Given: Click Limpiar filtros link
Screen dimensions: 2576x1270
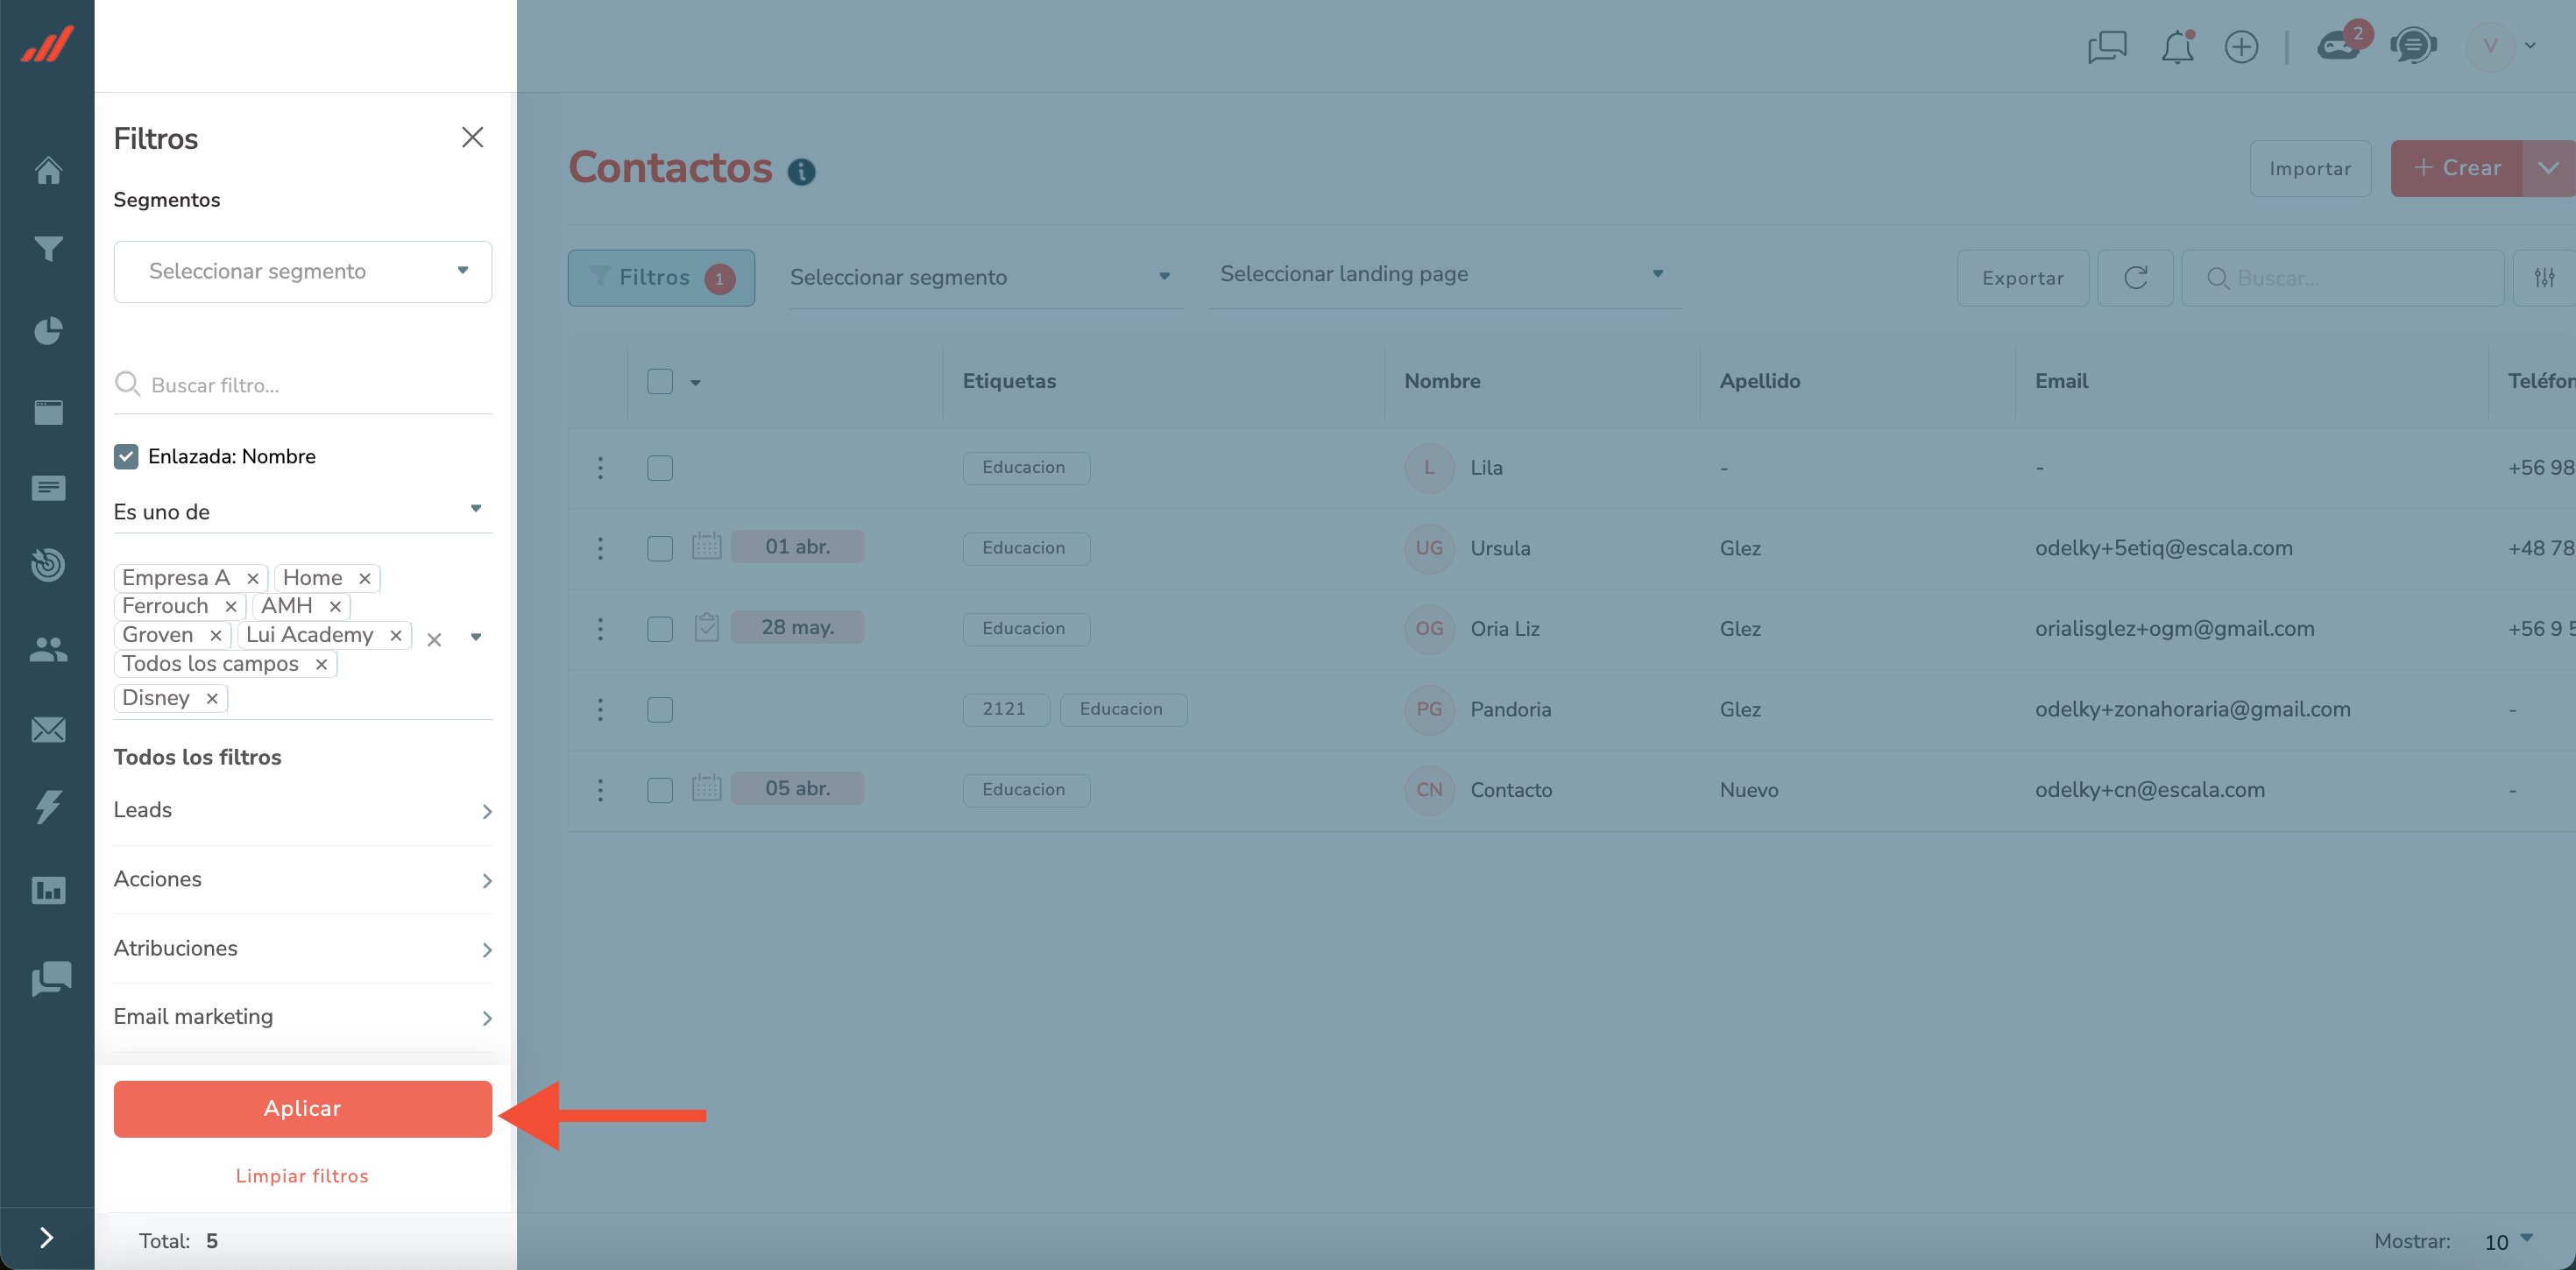Looking at the screenshot, I should coord(302,1176).
